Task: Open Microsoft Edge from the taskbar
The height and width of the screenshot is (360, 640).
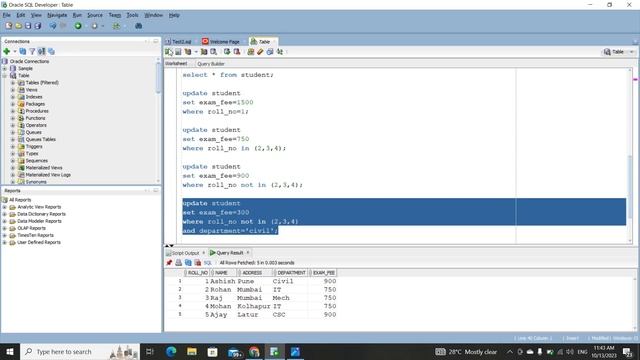Action: click(x=171, y=352)
